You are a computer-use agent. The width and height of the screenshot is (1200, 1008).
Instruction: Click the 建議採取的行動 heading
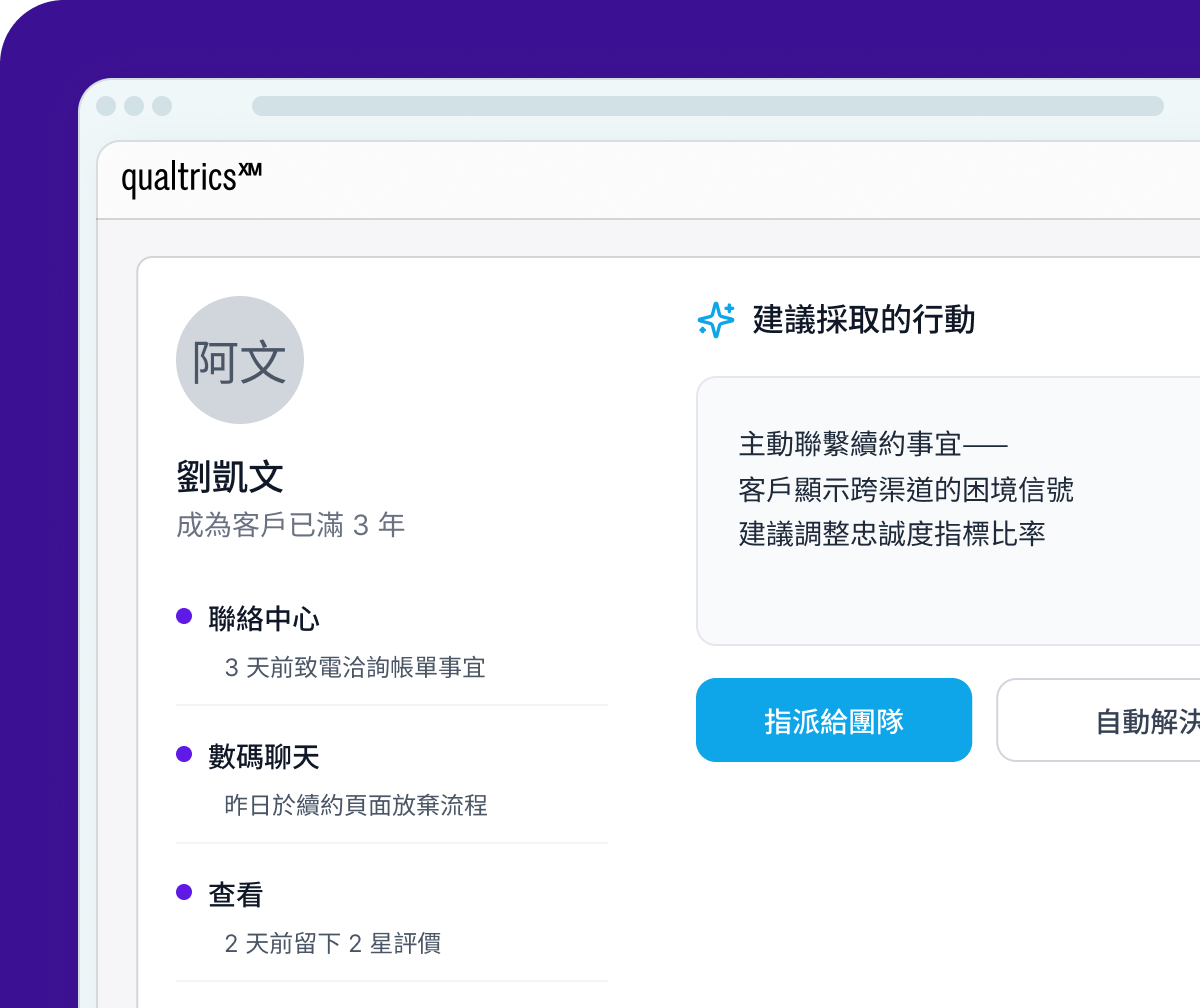[864, 320]
